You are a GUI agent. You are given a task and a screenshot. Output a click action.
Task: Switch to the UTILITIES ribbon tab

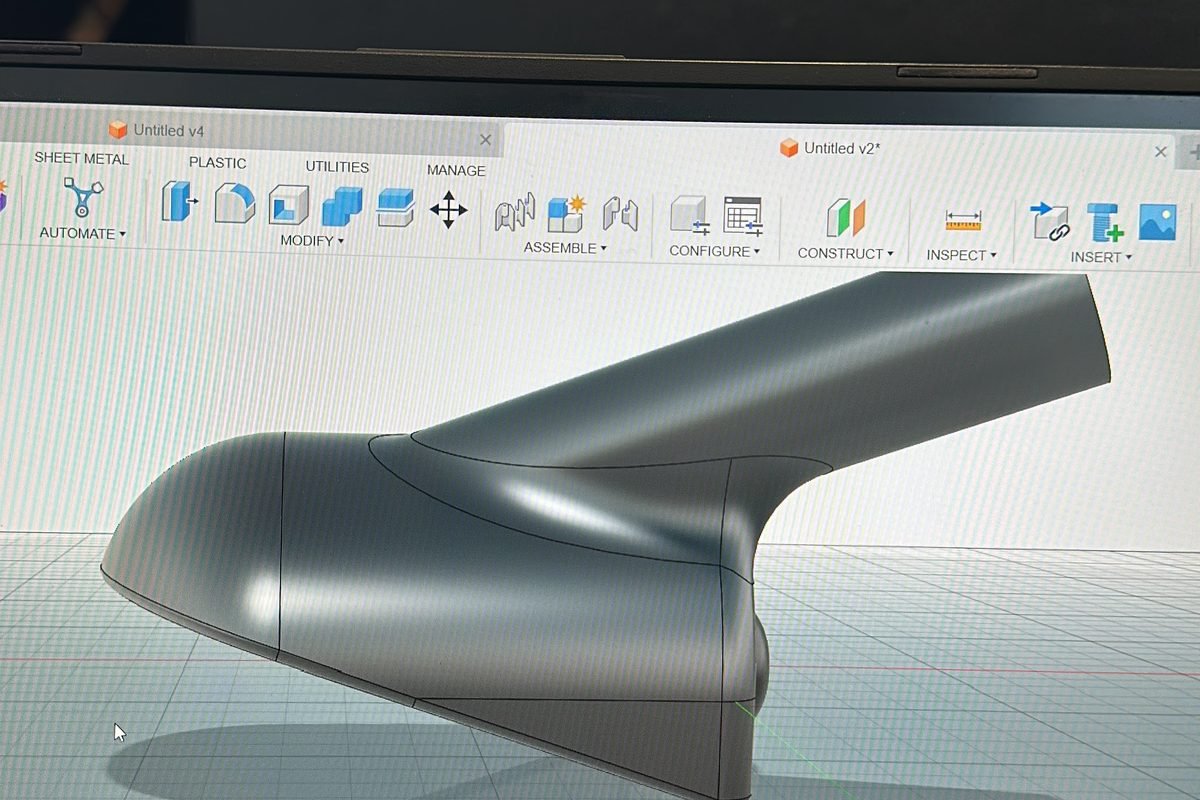[x=337, y=167]
